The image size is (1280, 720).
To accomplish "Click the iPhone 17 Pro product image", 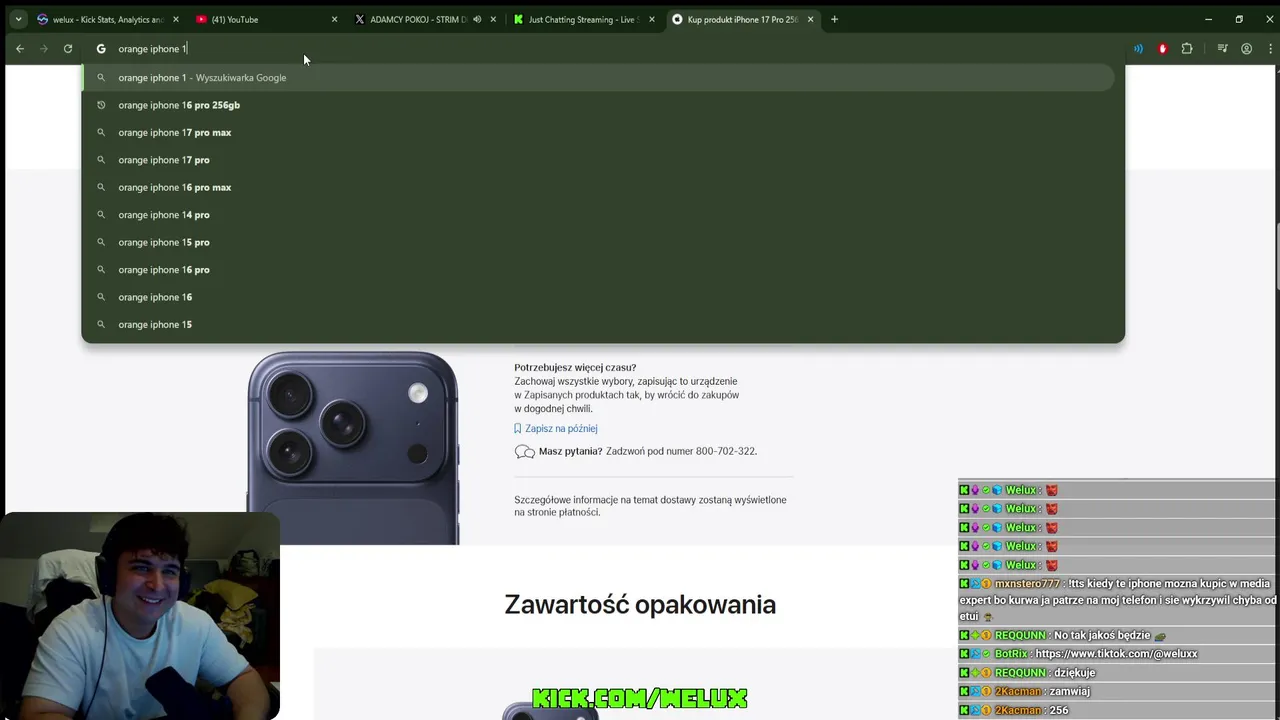I will pyautogui.click(x=353, y=446).
